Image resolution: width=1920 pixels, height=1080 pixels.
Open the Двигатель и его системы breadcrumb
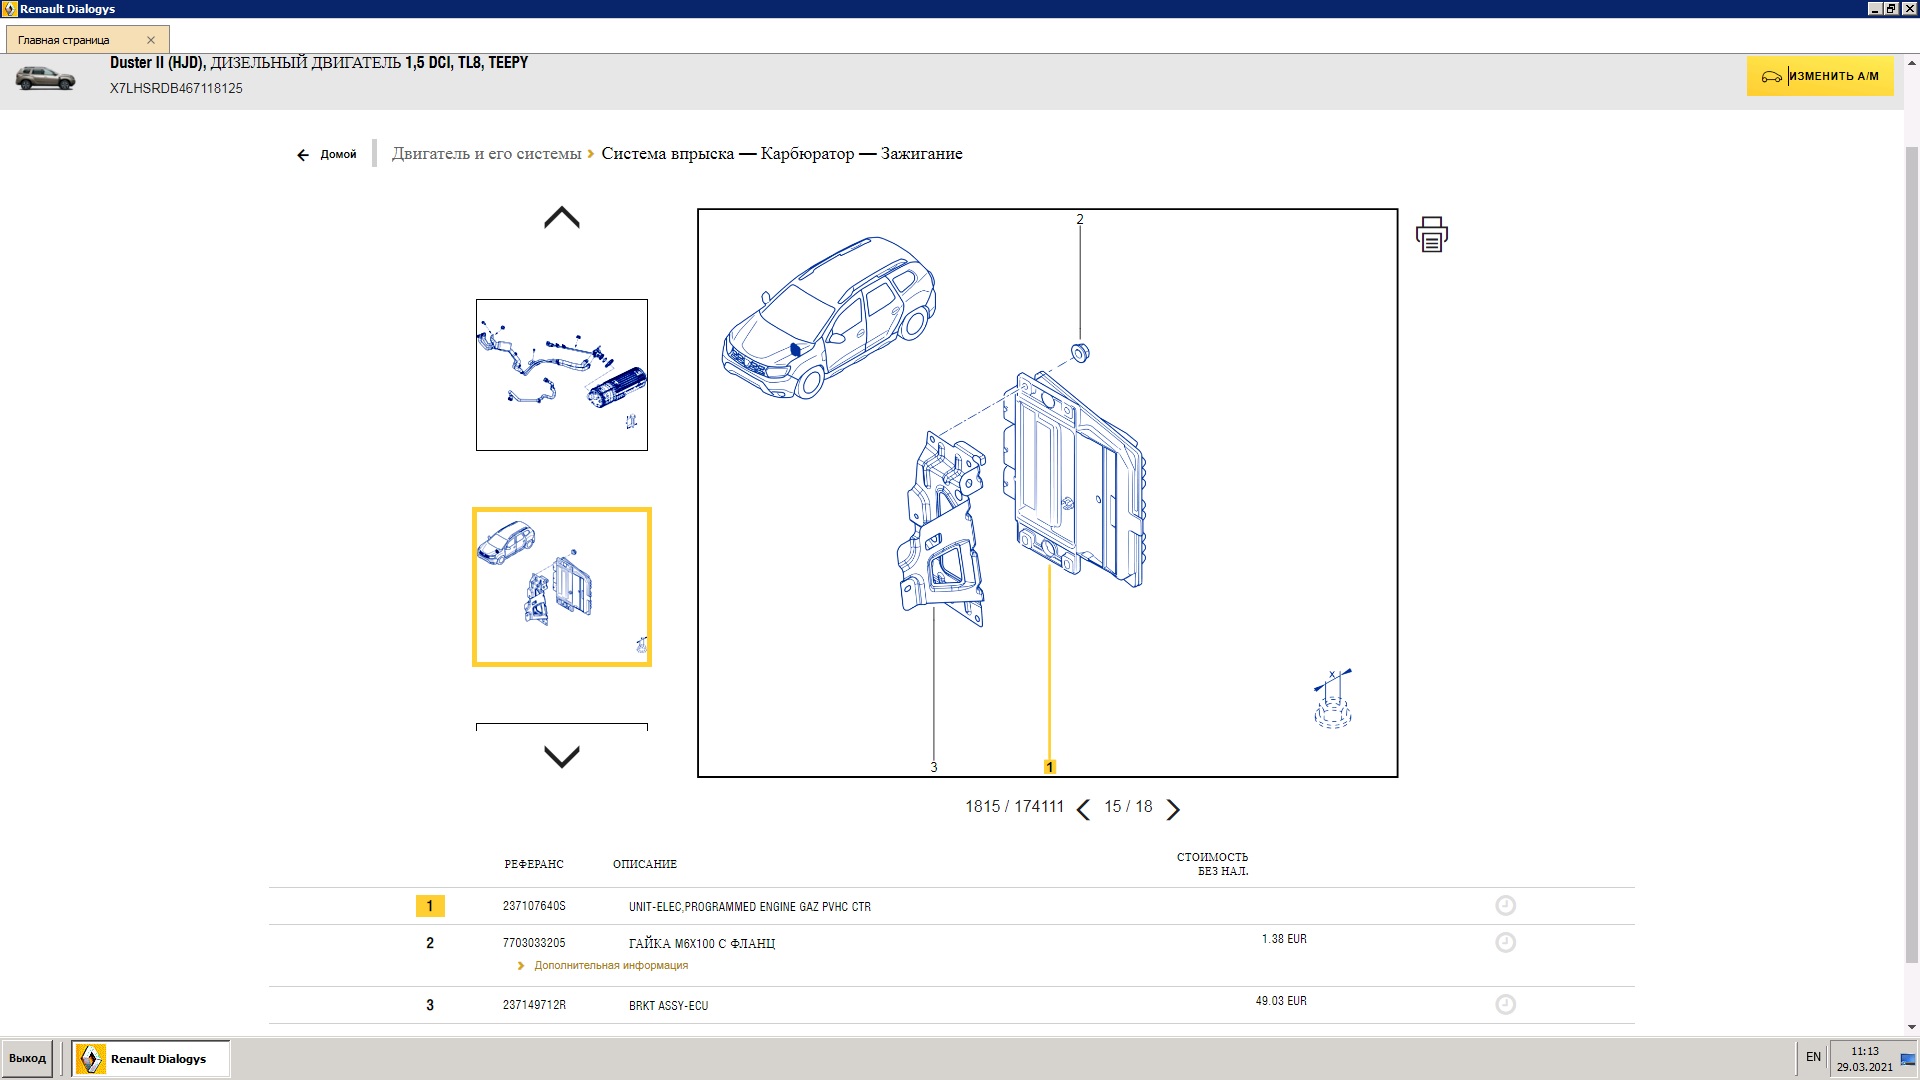point(486,154)
